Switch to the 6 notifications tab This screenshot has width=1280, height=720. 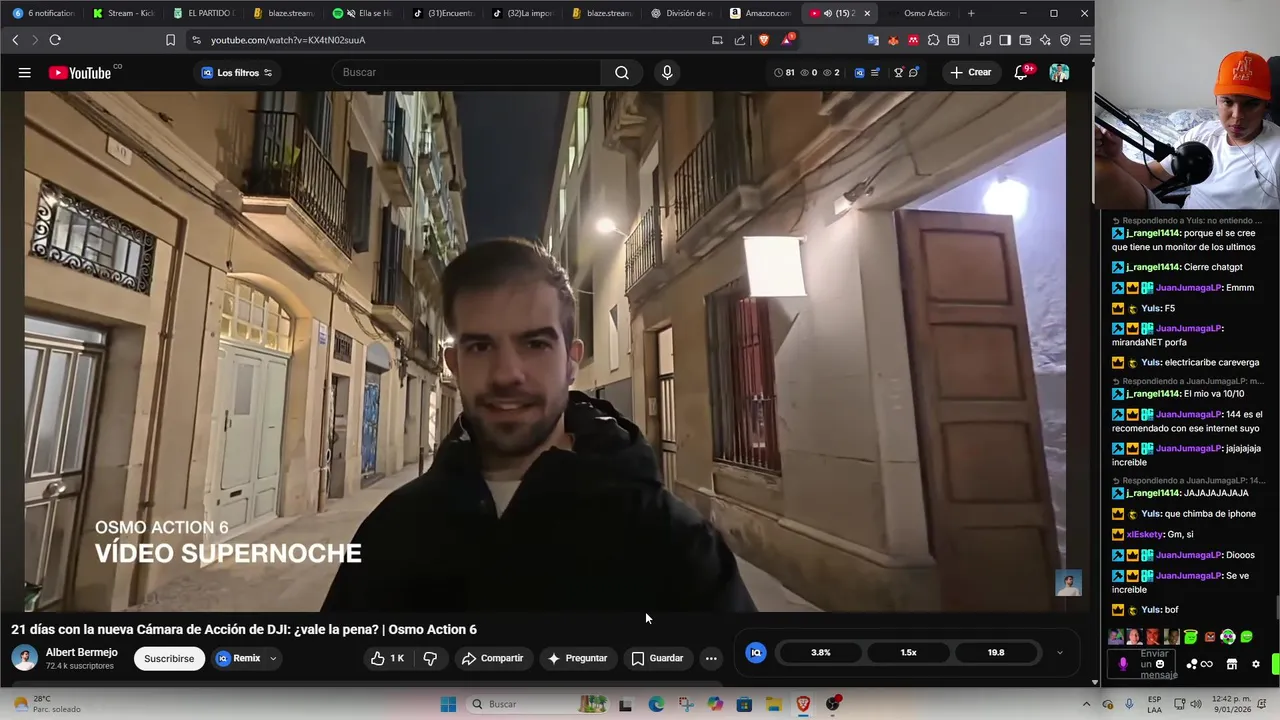pyautogui.click(x=42, y=13)
